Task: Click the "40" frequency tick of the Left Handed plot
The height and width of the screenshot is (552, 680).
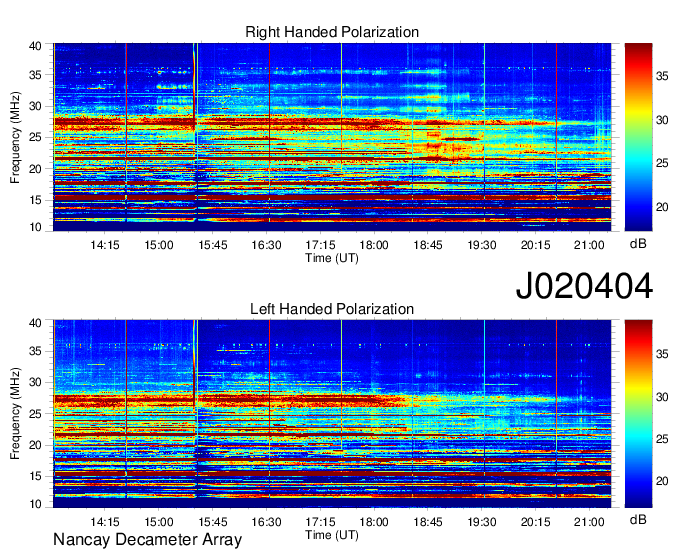Action: [x=36, y=323]
